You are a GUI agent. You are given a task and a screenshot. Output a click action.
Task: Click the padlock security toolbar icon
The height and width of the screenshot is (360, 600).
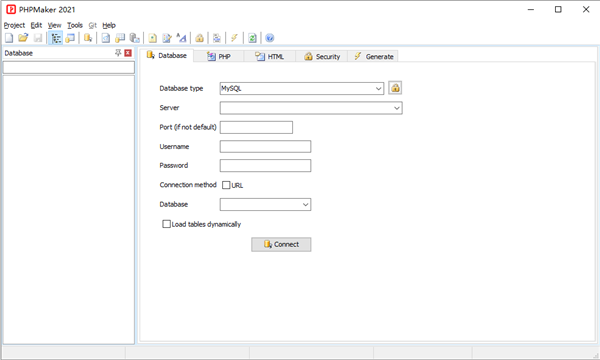199,38
